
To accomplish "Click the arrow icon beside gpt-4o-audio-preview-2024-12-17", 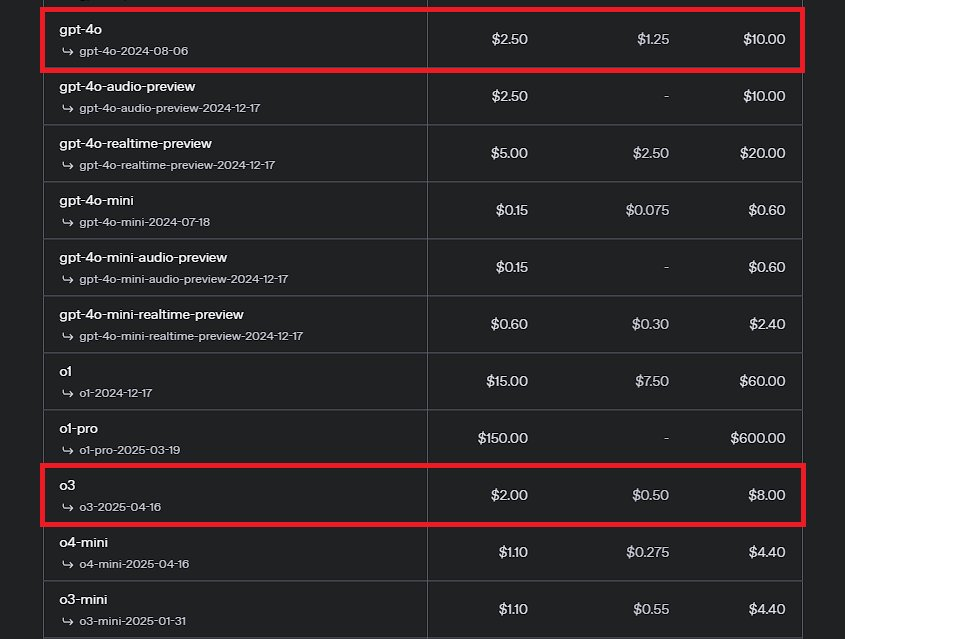I will (x=67, y=108).
